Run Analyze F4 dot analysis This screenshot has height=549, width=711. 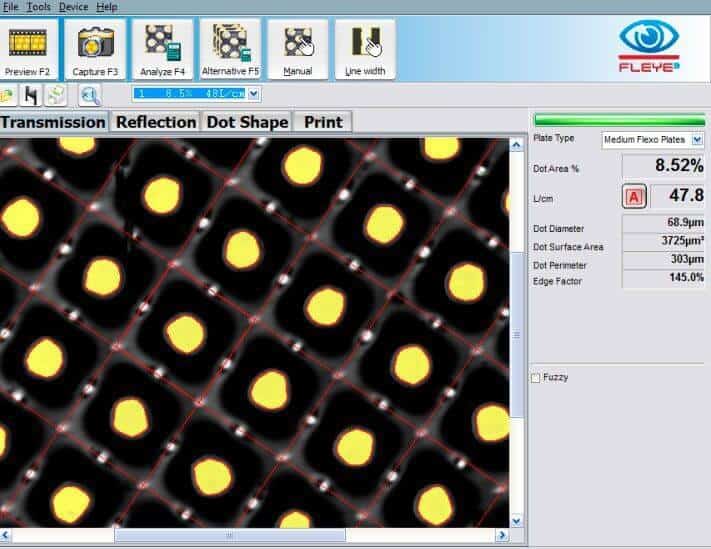pyautogui.click(x=162, y=50)
